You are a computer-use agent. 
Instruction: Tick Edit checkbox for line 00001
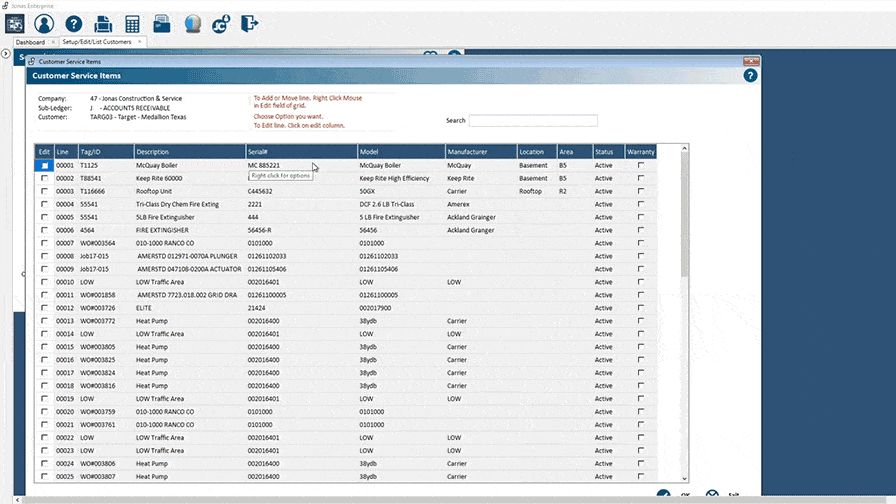pos(45,166)
